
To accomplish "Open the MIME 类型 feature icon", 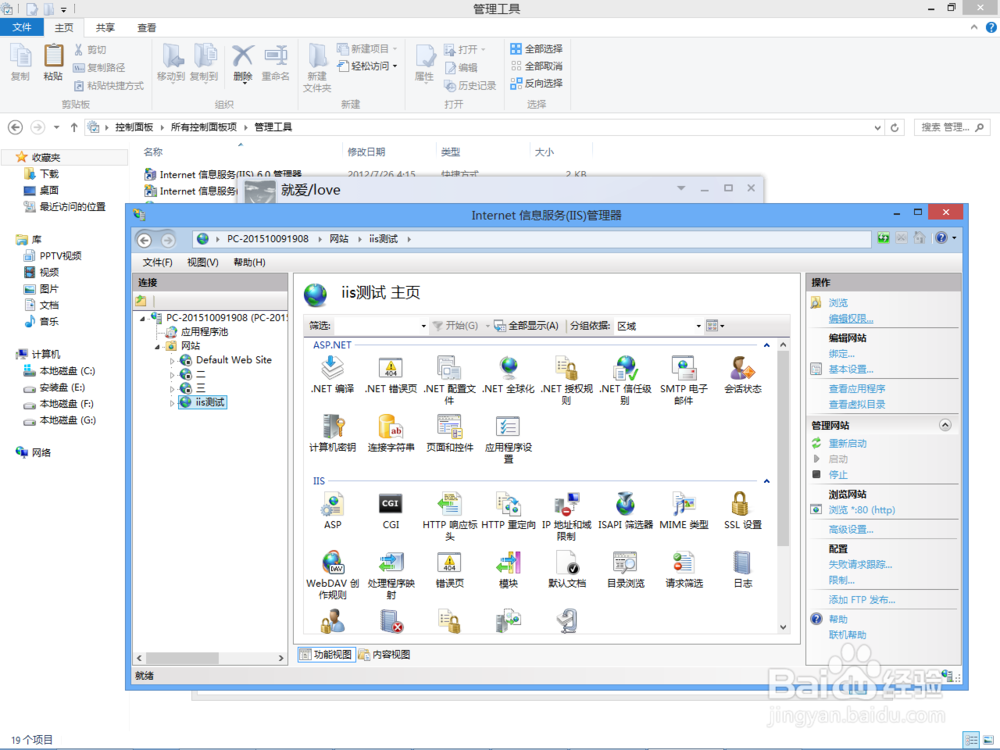I will pyautogui.click(x=684, y=508).
